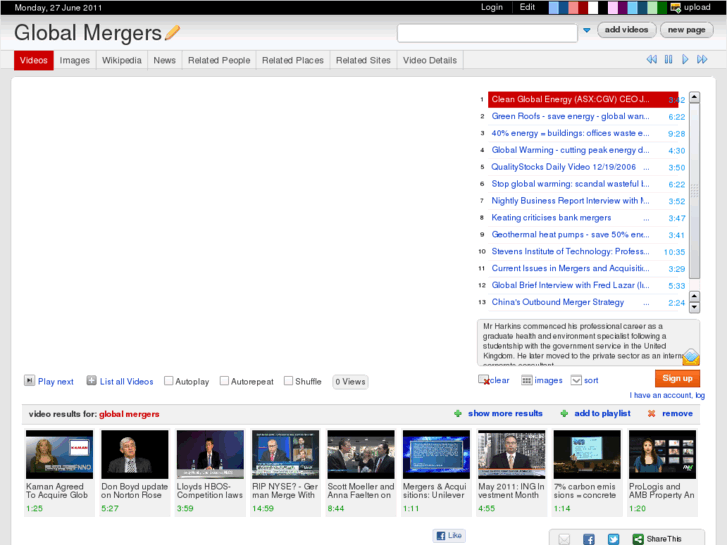Image resolution: width=727 pixels, height=545 pixels.
Task: Enable the Shuffle checkbox
Action: click(x=288, y=381)
